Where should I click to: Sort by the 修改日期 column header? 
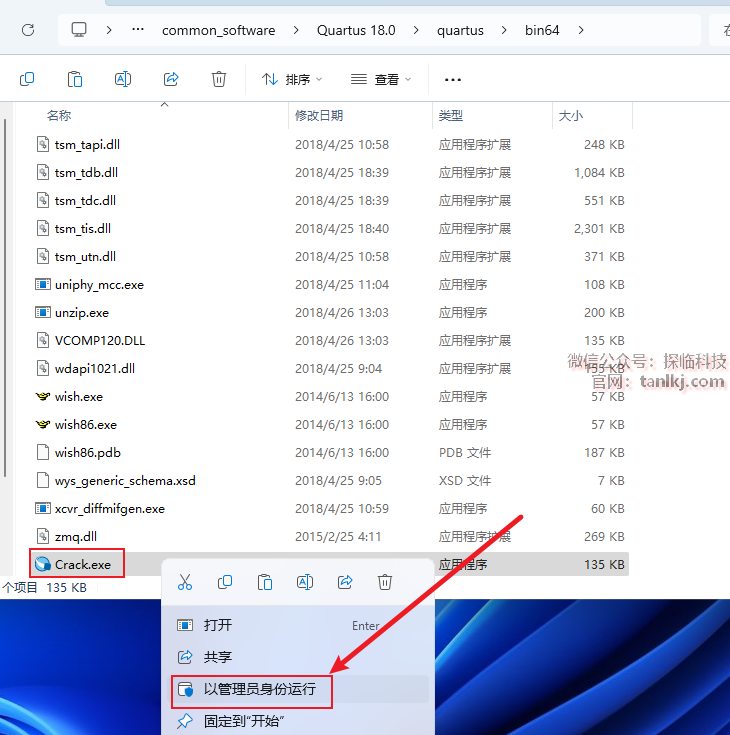coord(319,116)
